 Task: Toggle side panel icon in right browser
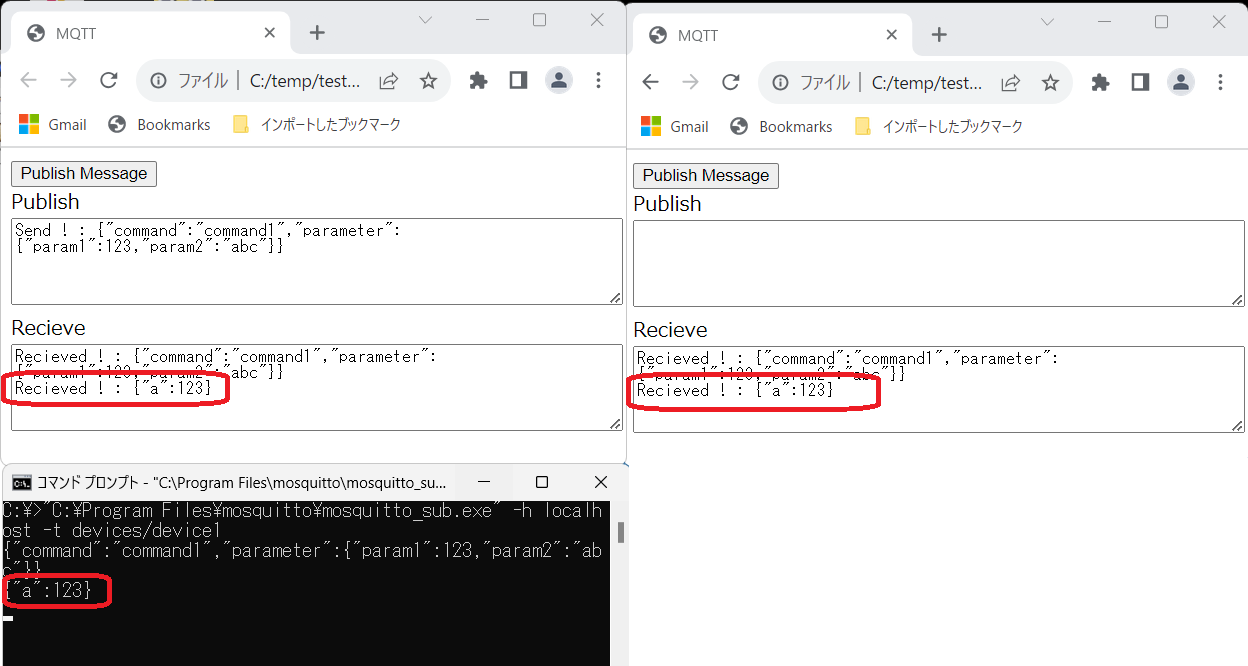pos(1140,83)
